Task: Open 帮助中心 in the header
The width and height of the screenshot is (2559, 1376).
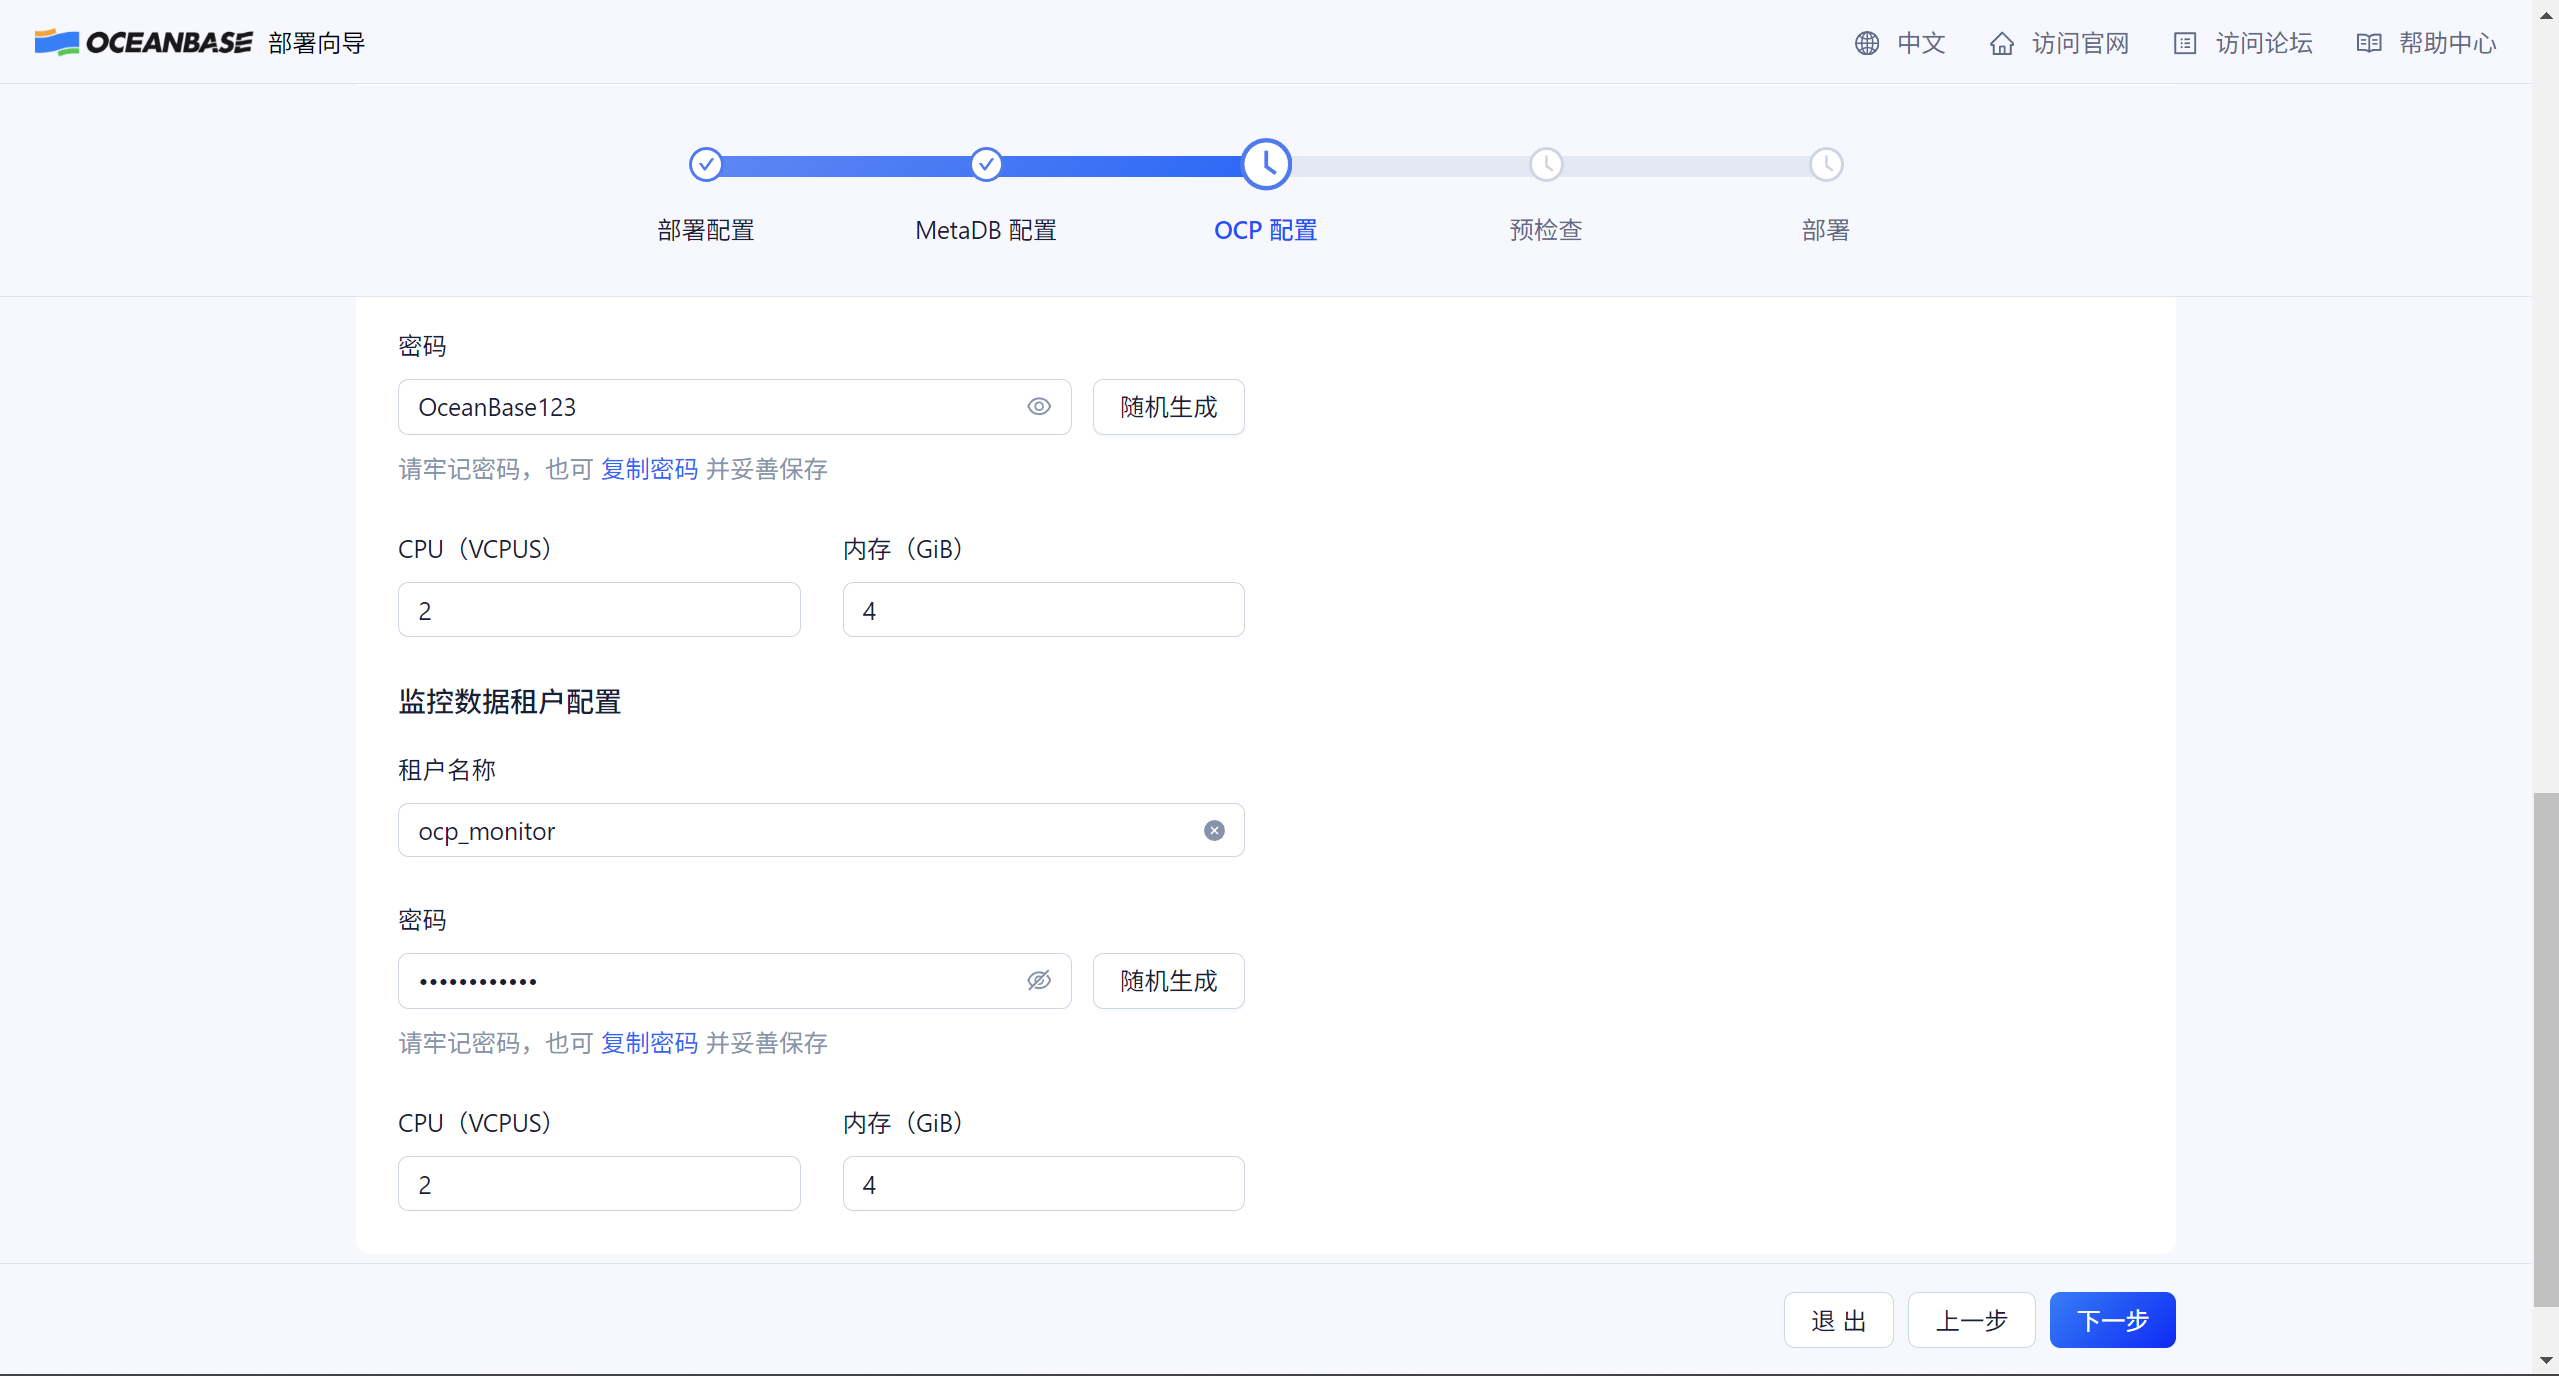Action: tap(2447, 43)
